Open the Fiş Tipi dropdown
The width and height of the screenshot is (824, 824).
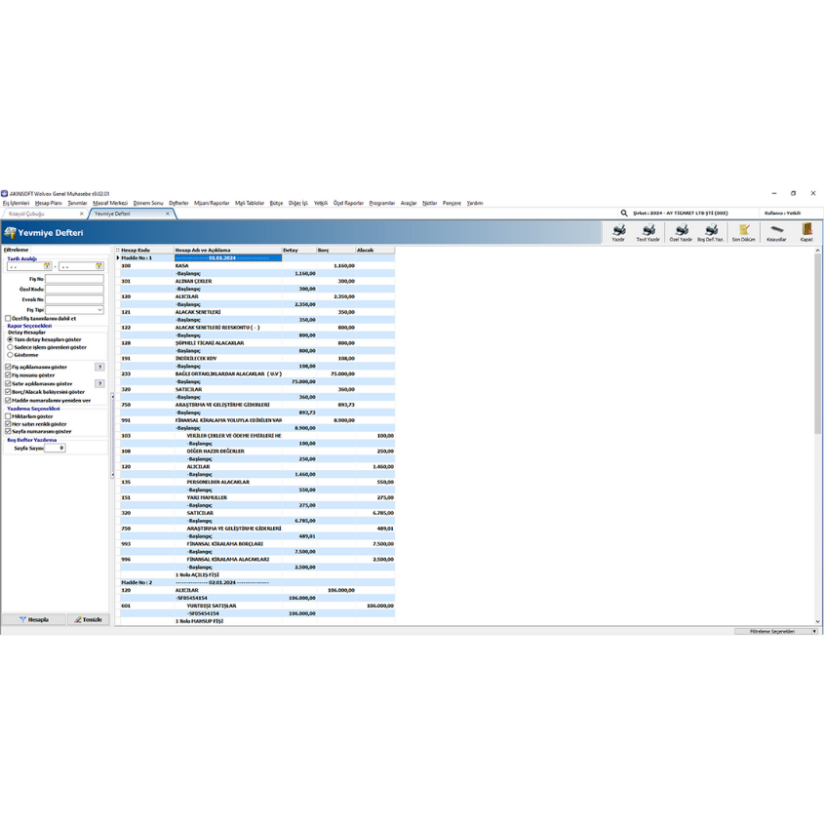pyautogui.click(x=99, y=310)
